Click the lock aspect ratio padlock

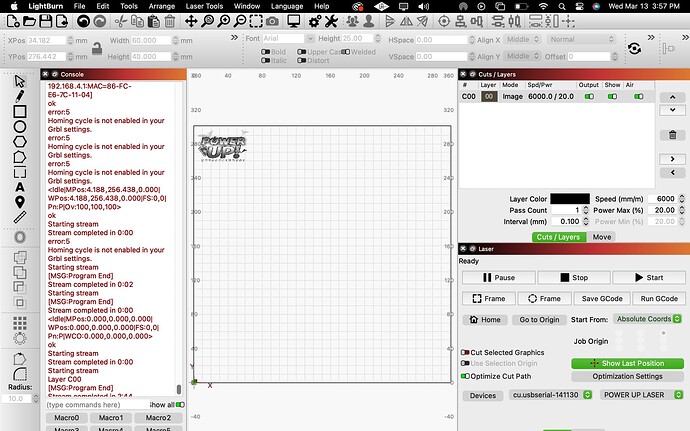tap(97, 48)
